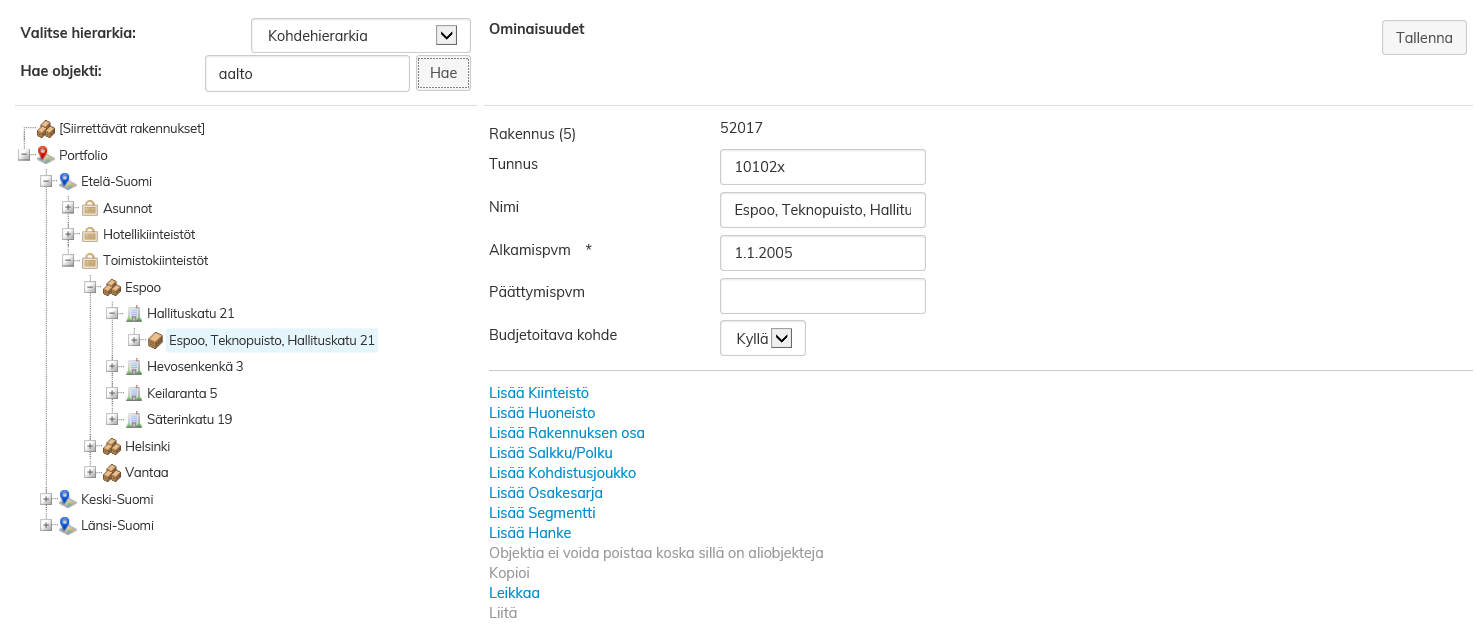Select Säterinkatu 19 in the tree
The width and height of the screenshot is (1477, 625).
click(x=189, y=419)
